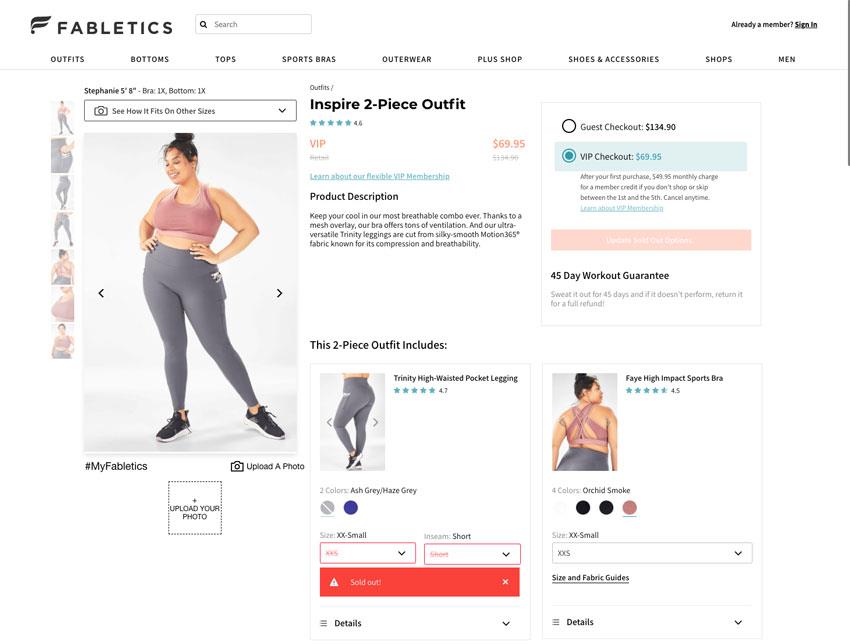Image resolution: width=850 pixels, height=644 pixels.
Task: Click the Fabletics logo
Action: coord(102,25)
